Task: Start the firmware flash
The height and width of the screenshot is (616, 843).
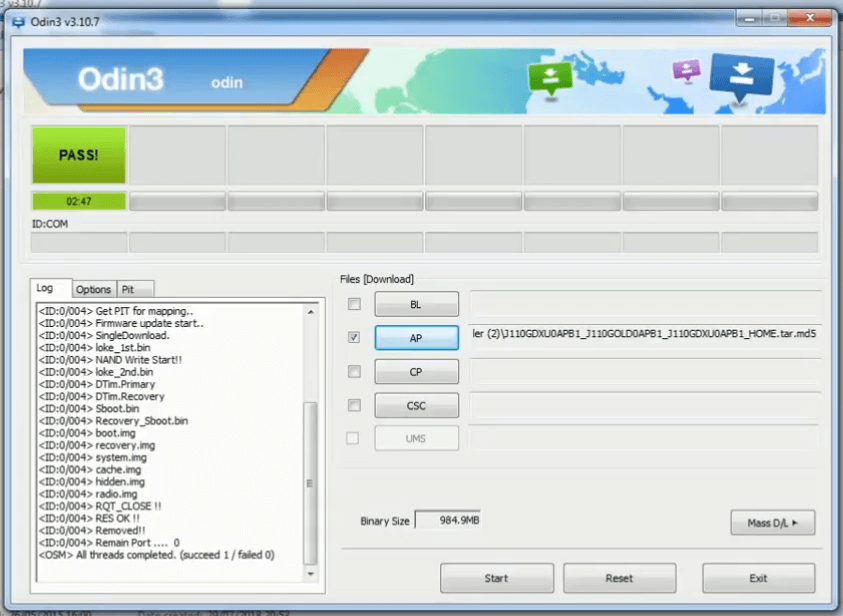Action: pos(497,578)
